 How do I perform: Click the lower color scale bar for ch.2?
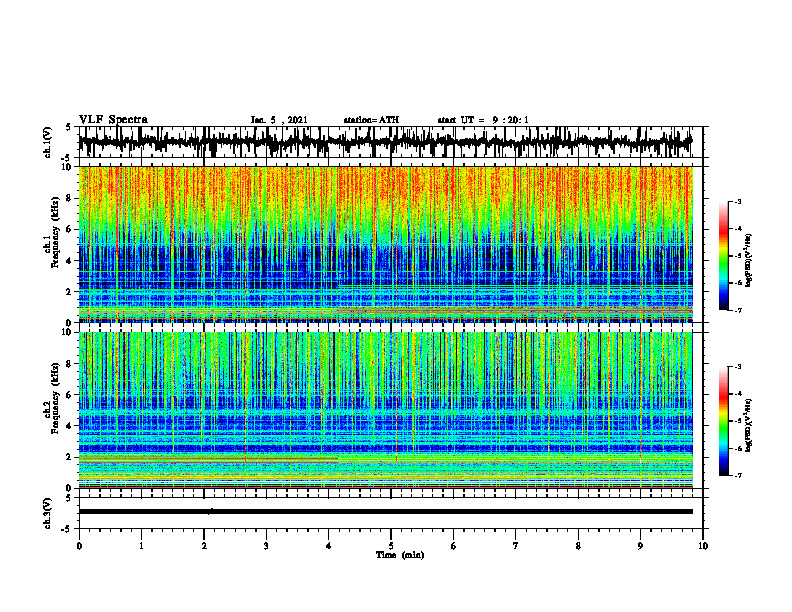pyautogui.click(x=724, y=421)
